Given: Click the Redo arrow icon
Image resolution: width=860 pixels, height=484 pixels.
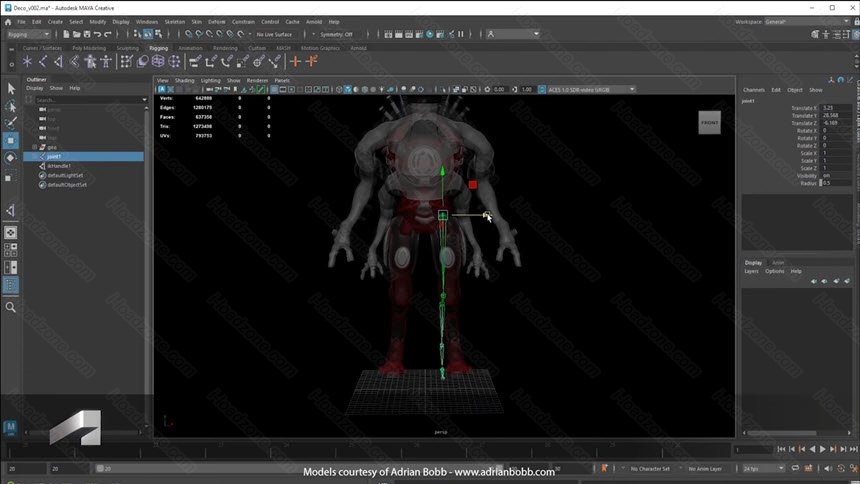Looking at the screenshot, I should [x=108, y=34].
